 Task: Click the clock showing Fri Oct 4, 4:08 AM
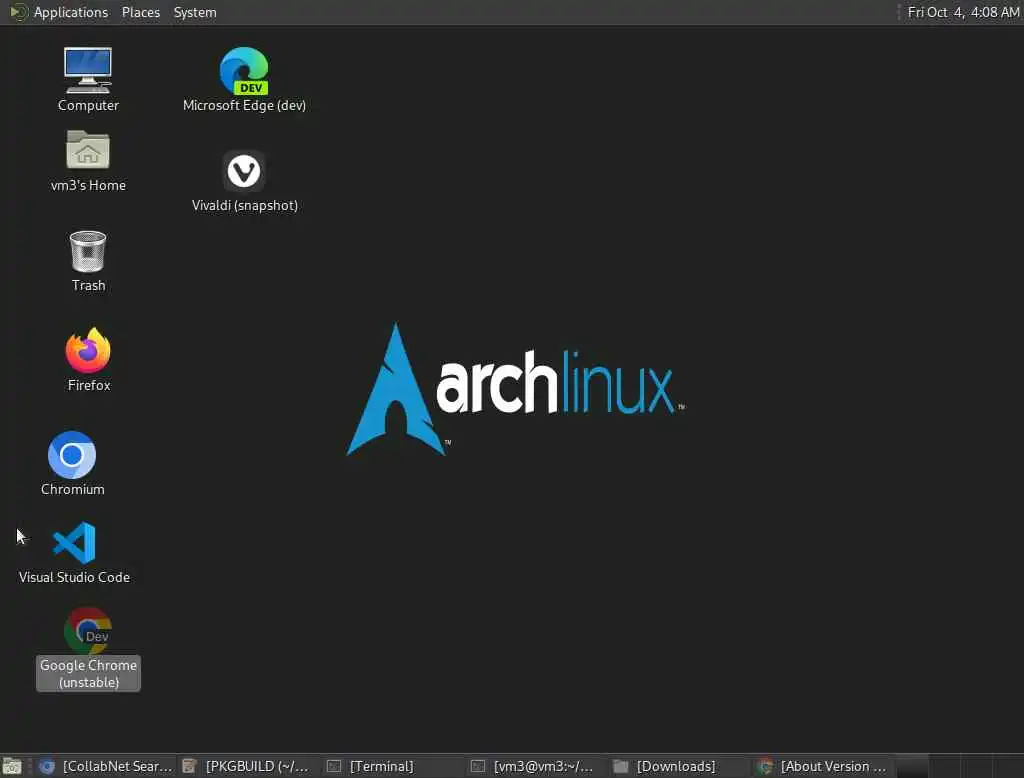[963, 12]
